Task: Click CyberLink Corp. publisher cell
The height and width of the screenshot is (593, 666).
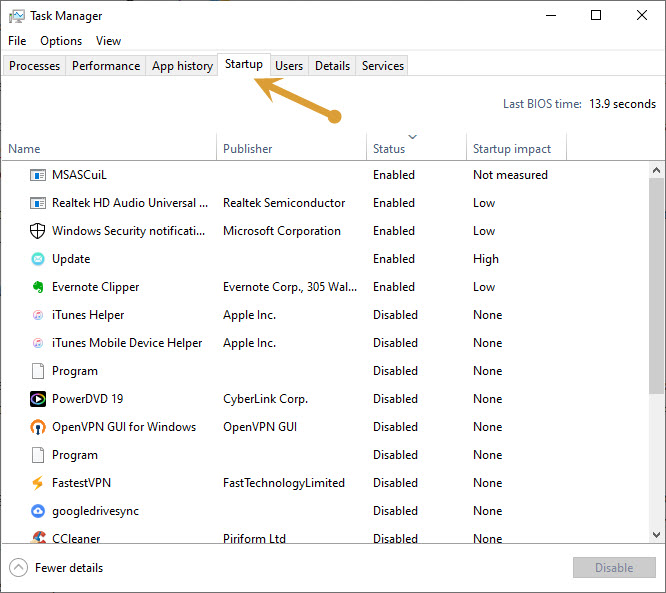Action: pyautogui.click(x=265, y=399)
